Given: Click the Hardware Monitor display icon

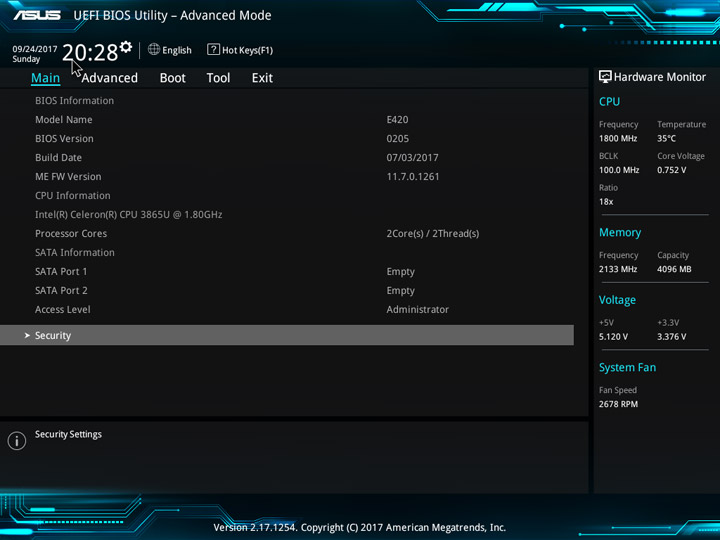Looking at the screenshot, I should coord(605,77).
